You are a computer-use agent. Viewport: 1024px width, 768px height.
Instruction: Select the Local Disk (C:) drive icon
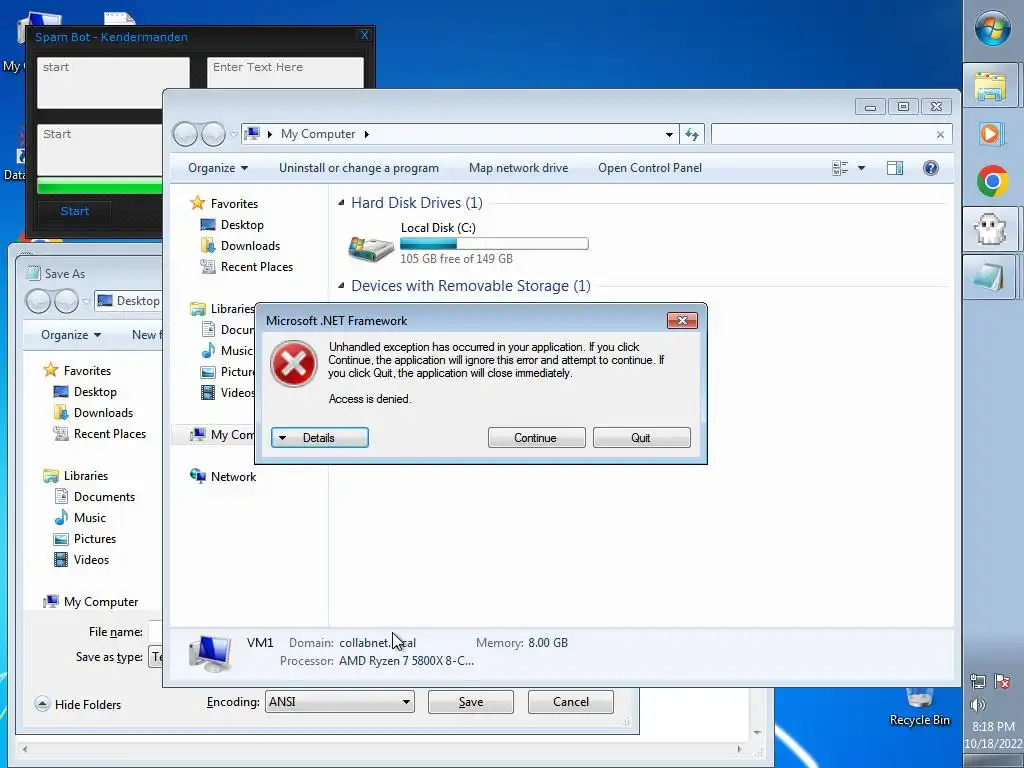371,248
